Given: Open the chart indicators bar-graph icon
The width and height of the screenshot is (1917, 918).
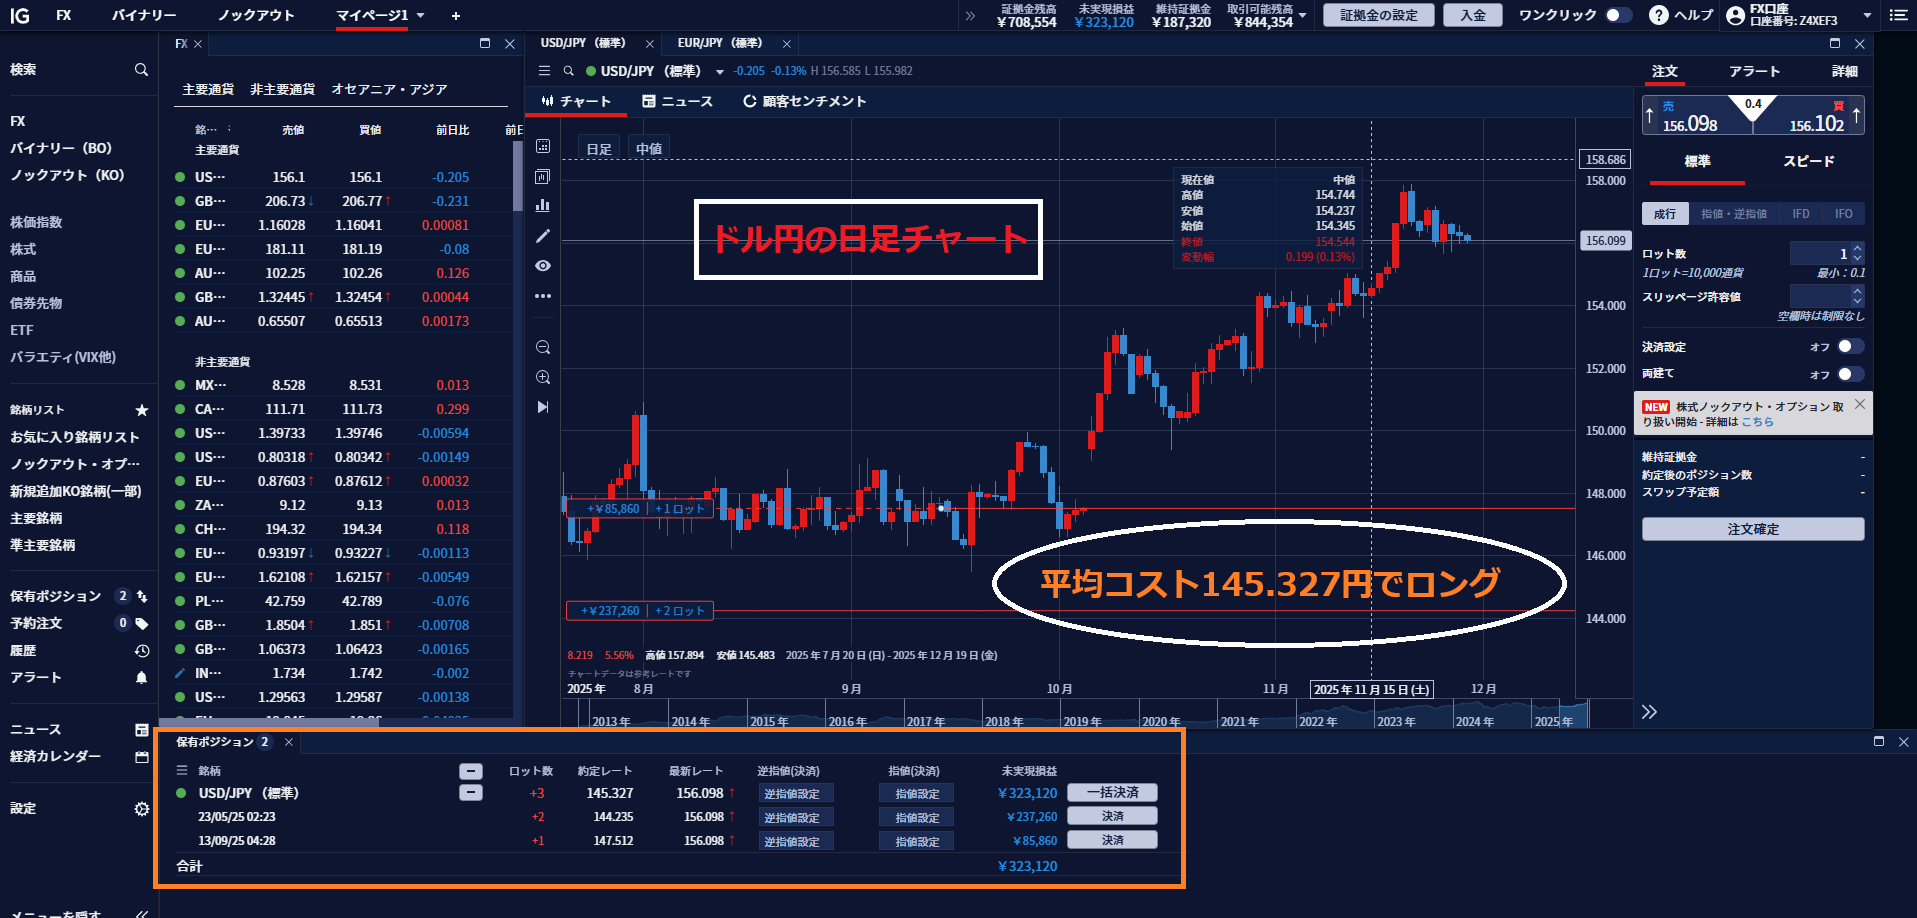Looking at the screenshot, I should click(543, 205).
